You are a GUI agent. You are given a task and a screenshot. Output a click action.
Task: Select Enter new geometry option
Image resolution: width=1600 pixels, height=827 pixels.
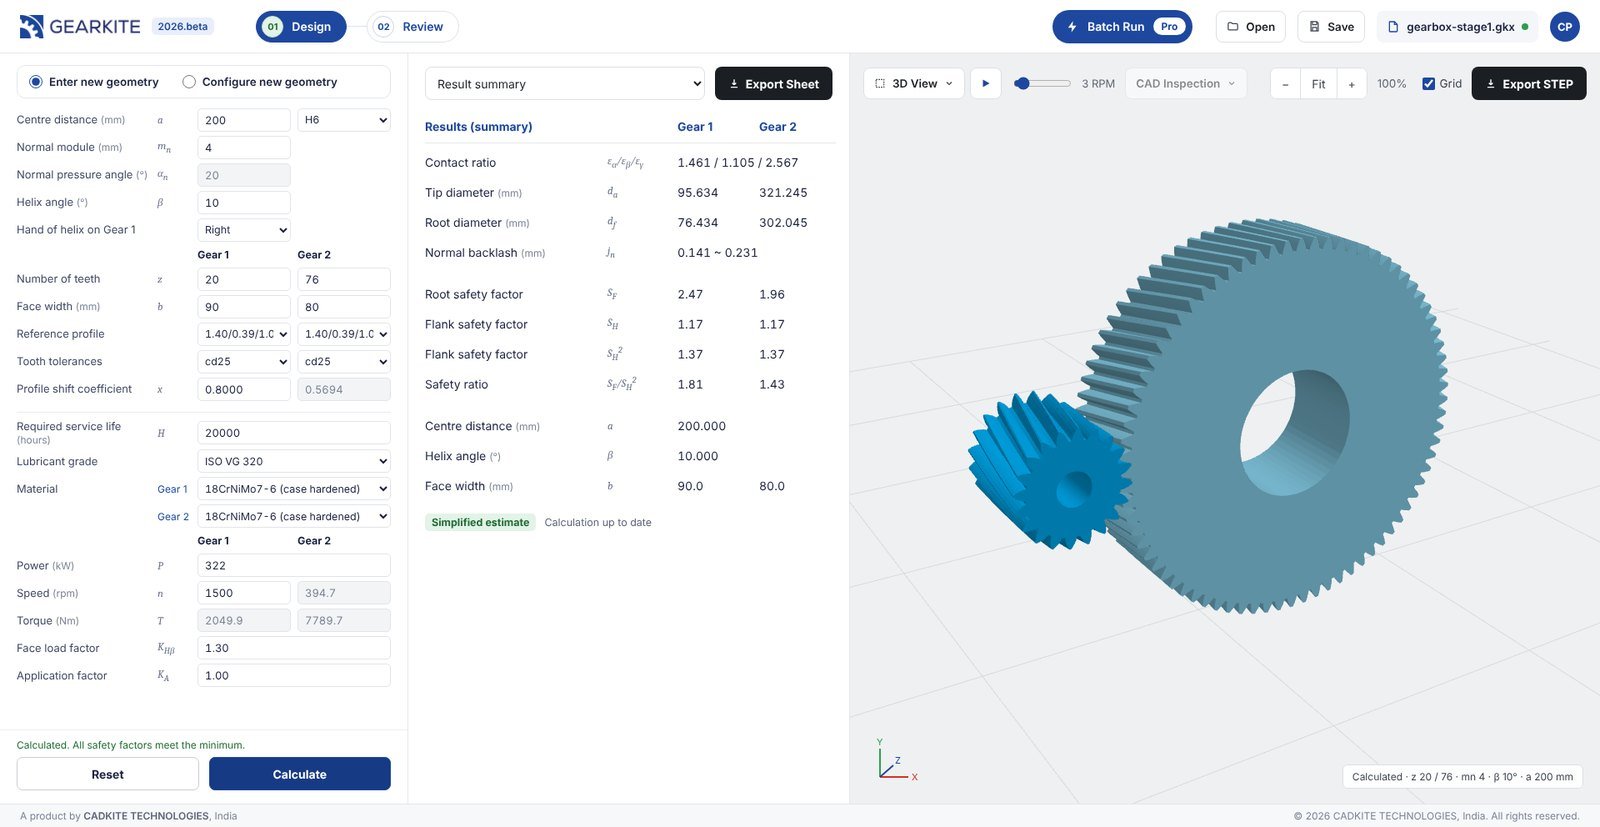coord(94,82)
